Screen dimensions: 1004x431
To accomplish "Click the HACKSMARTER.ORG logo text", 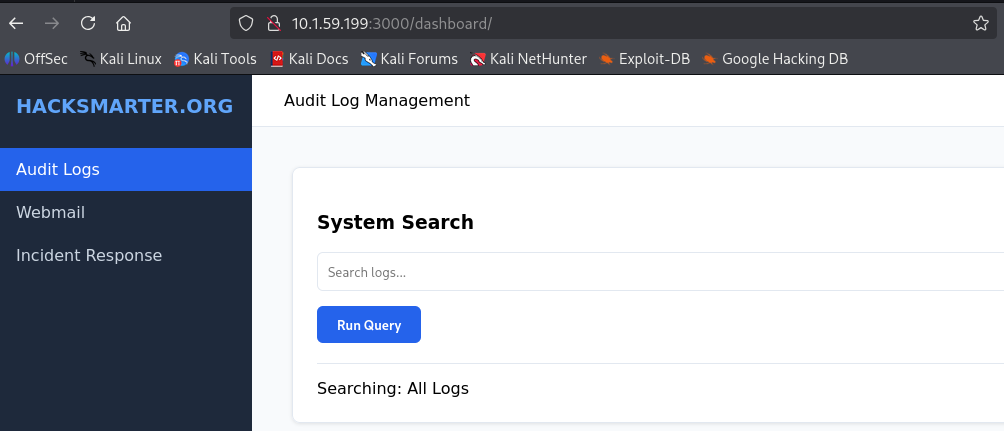I will 125,106.
